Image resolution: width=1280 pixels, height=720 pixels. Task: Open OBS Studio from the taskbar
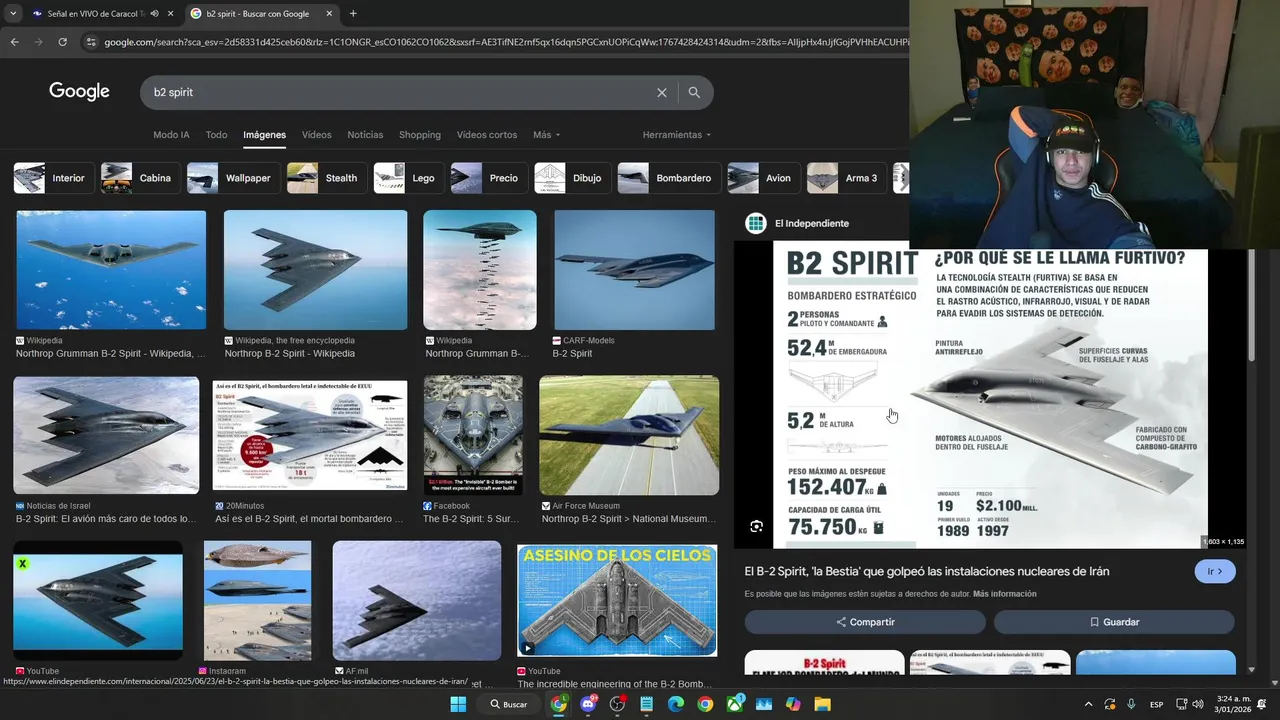pyautogui.click(x=617, y=704)
